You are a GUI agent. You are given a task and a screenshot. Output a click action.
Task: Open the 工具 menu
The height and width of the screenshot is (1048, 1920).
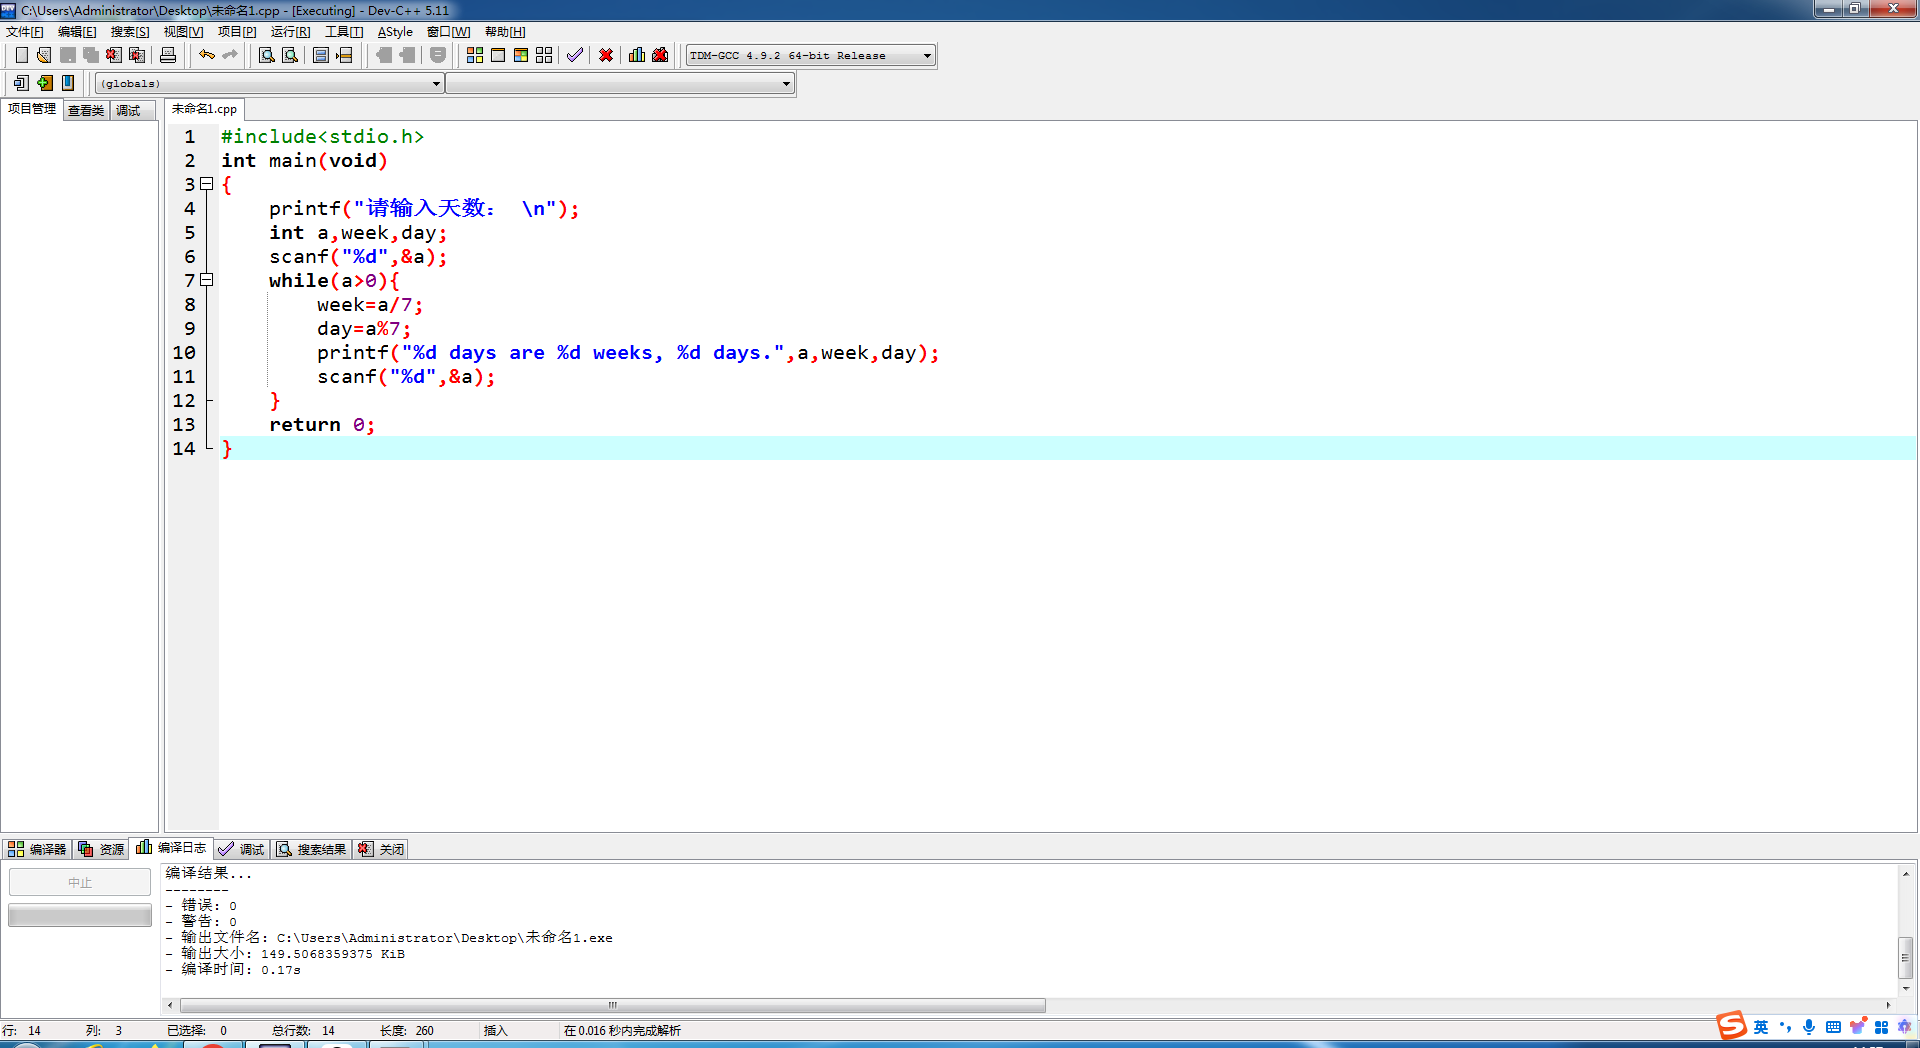(344, 32)
